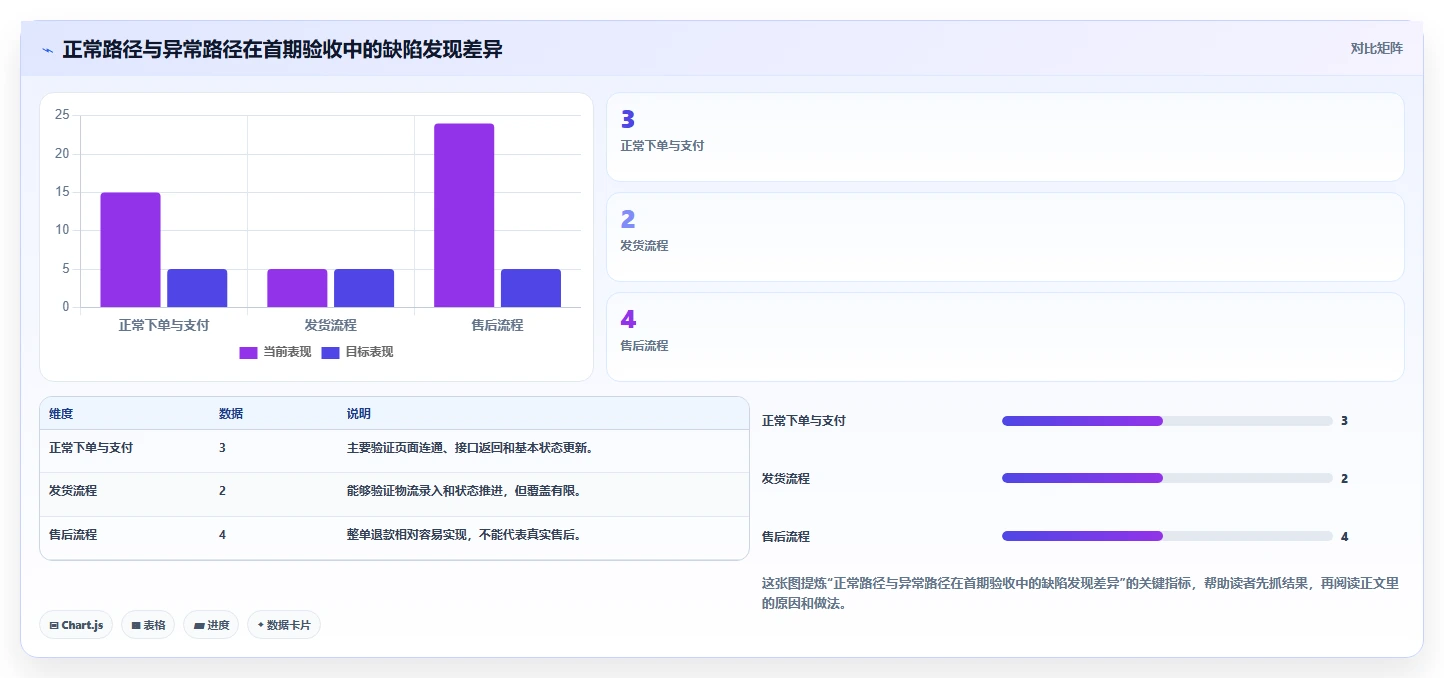Click the panel title 正常路径与异常路径在首期验收中的缺陷发现差异

282,49
